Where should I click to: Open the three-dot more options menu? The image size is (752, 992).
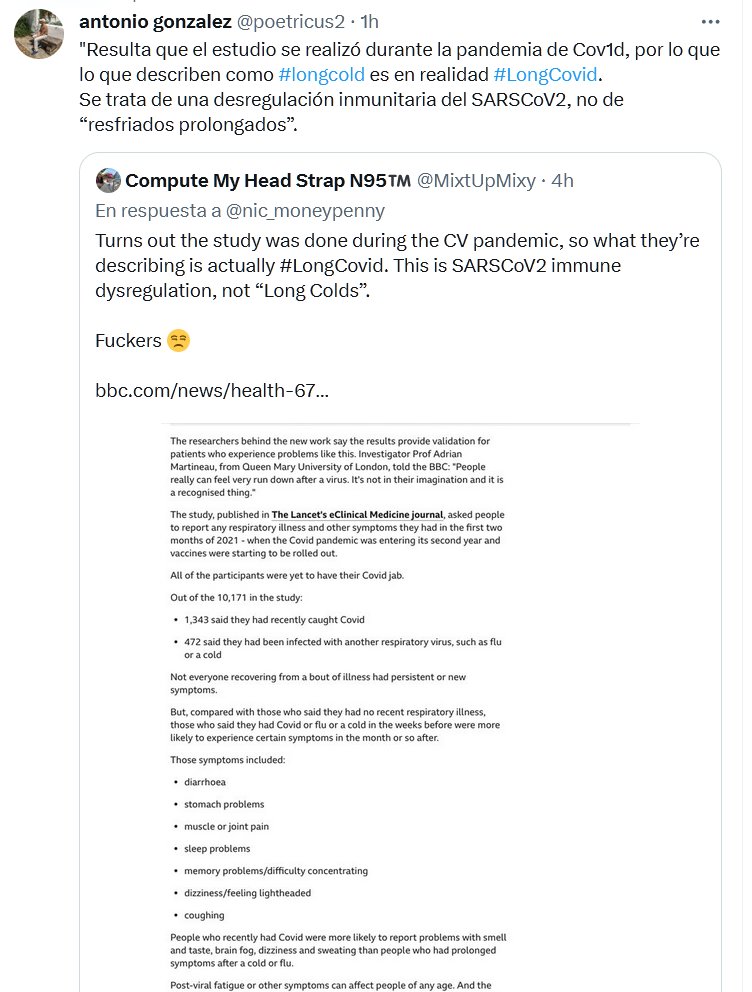pyautogui.click(x=710, y=20)
